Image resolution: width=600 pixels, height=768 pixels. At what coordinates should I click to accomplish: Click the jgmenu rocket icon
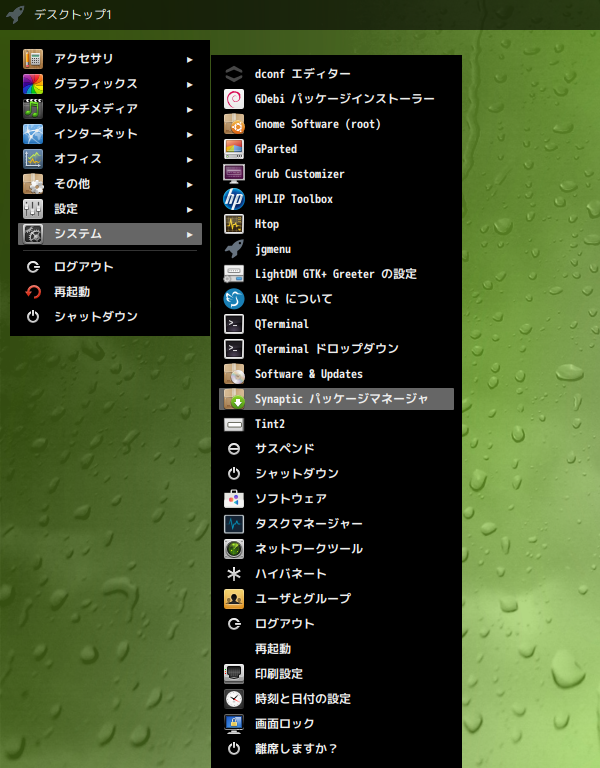pos(234,249)
